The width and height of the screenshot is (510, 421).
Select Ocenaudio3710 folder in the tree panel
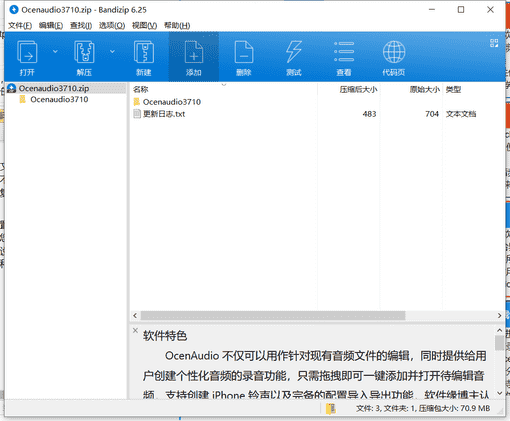59,99
